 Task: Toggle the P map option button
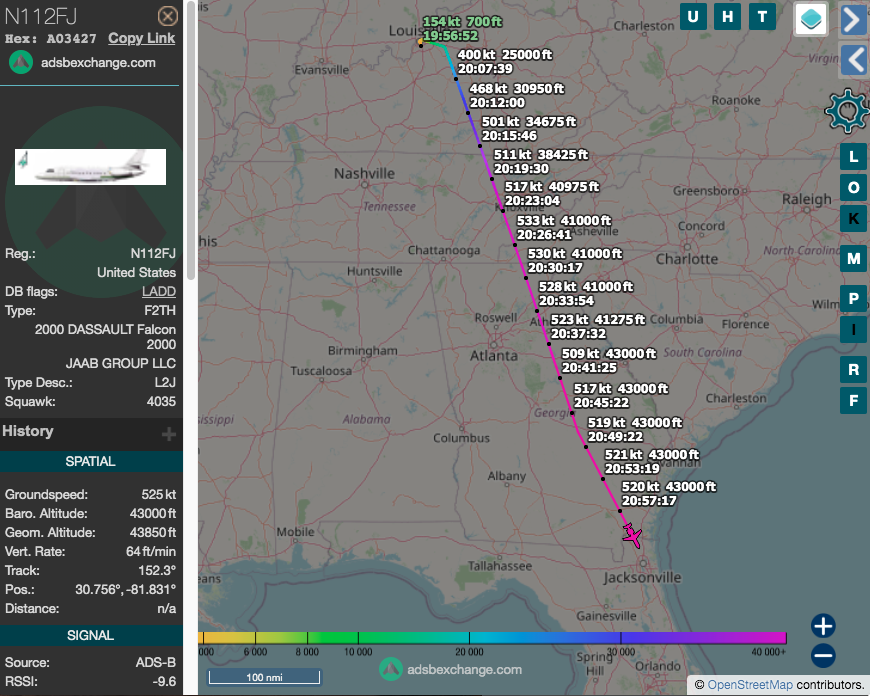coord(853,299)
